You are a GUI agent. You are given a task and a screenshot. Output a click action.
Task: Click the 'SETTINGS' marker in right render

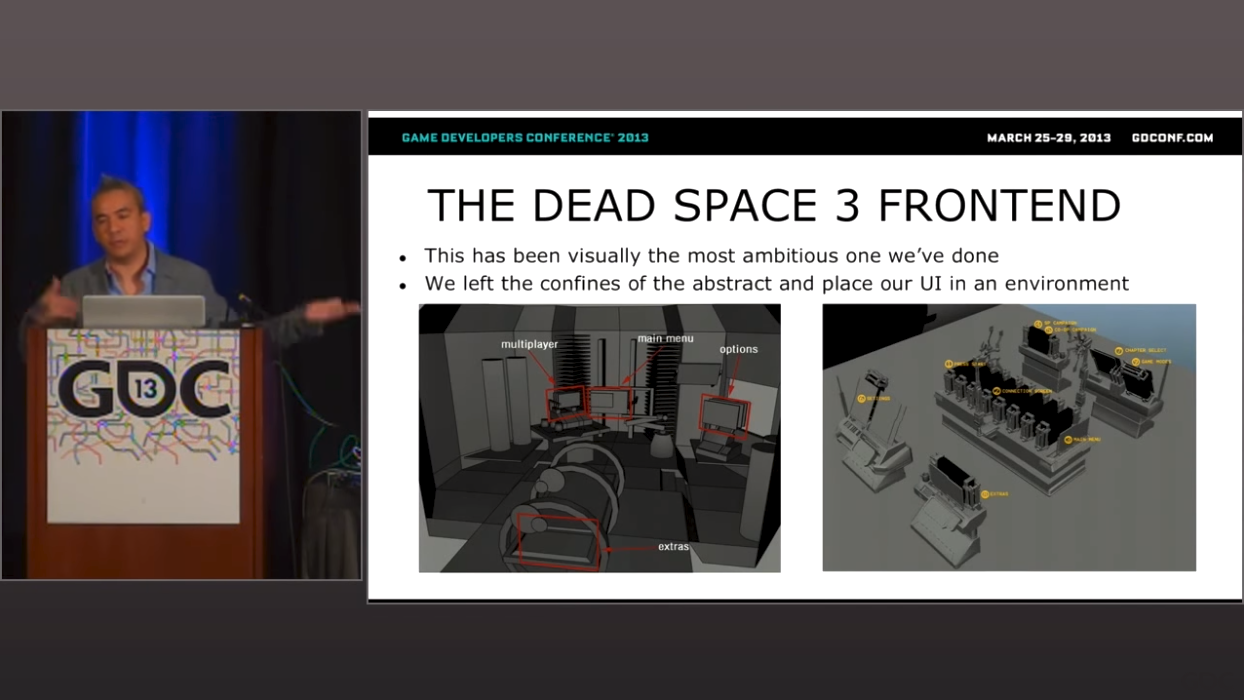point(873,398)
